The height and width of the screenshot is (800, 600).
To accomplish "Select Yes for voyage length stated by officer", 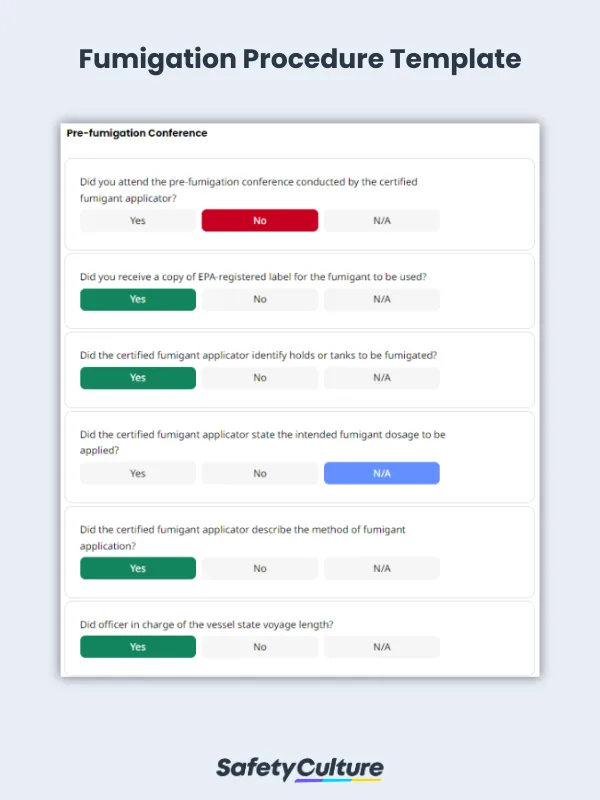I will pyautogui.click(x=137, y=646).
